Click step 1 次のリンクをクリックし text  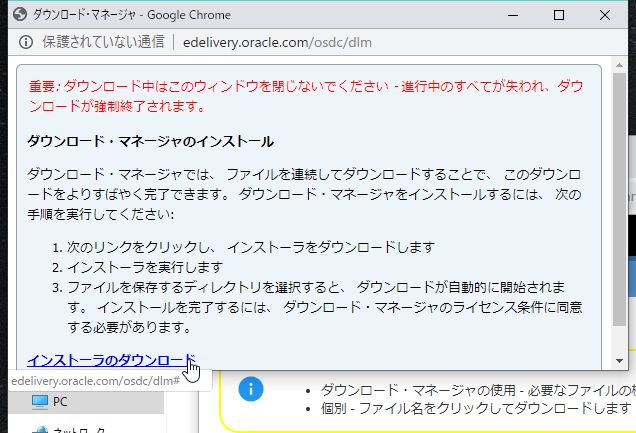point(251,247)
